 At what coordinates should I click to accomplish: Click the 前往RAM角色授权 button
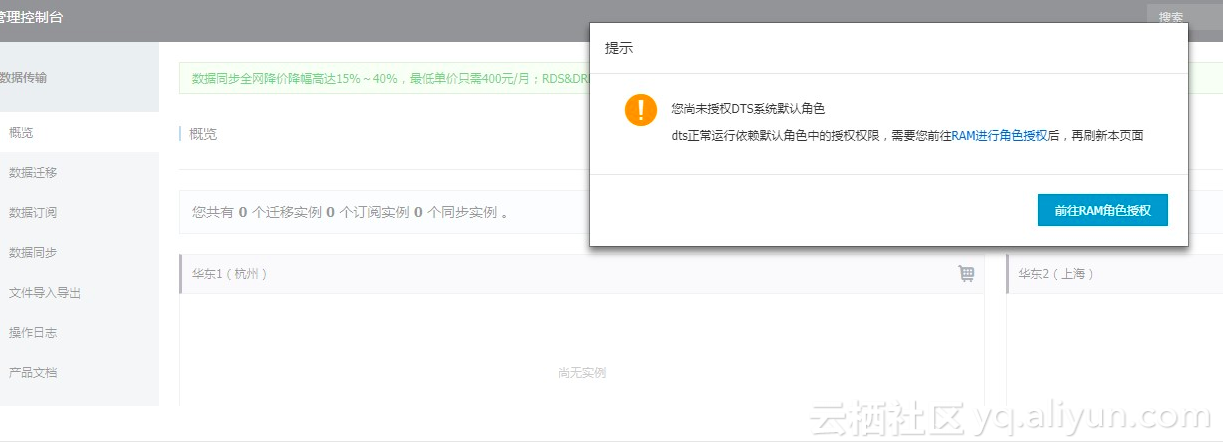pyautogui.click(x=1103, y=210)
